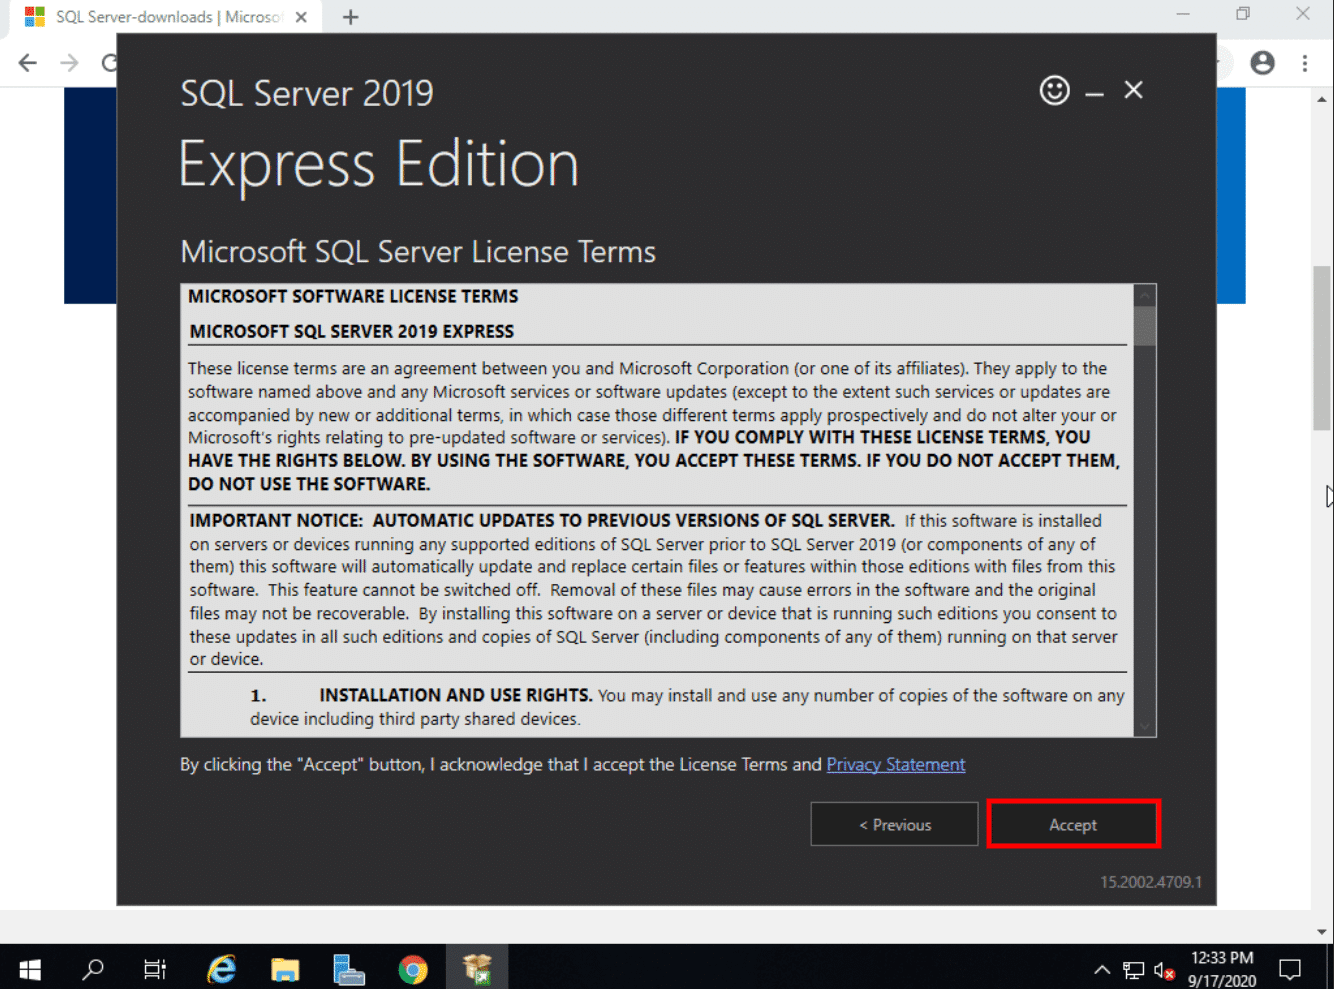
Task: Select the SQL Server installer taskbar icon
Action: coord(477,968)
